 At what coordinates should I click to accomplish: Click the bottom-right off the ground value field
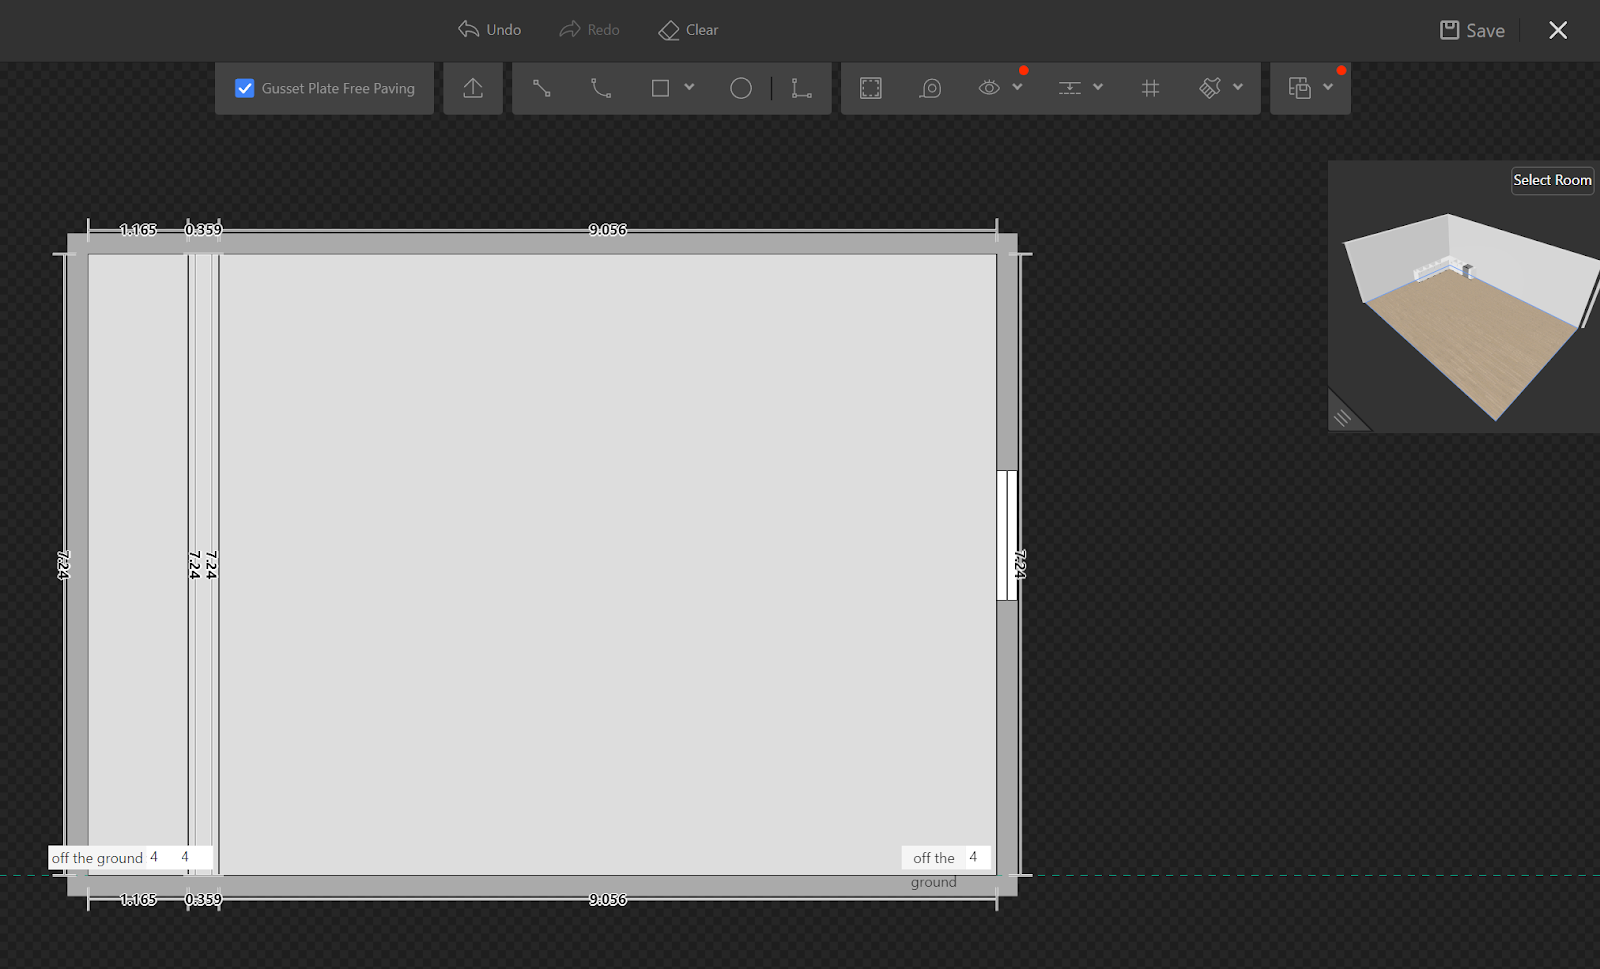tap(973, 857)
